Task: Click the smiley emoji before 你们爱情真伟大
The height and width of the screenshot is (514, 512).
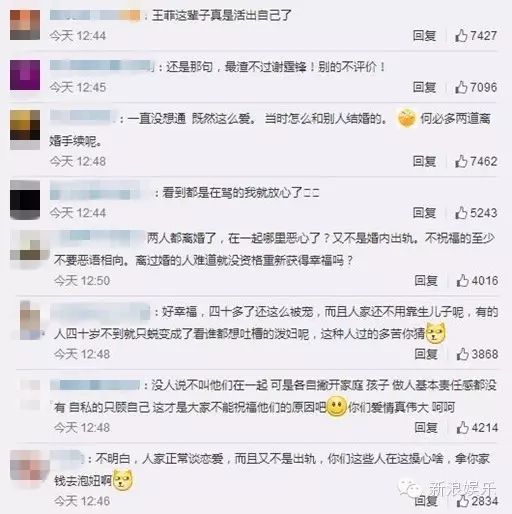Action: click(336, 407)
